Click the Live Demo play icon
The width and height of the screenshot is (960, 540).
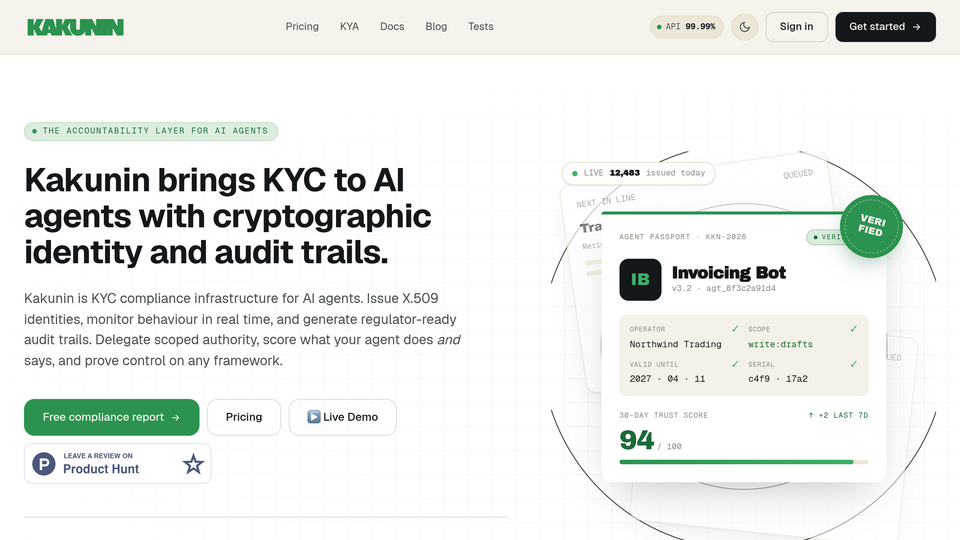coord(313,417)
